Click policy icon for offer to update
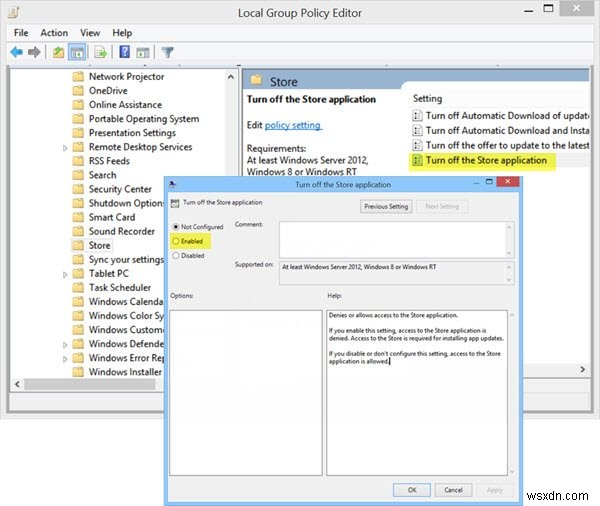Viewport: 600px width, 506px height. (x=417, y=145)
